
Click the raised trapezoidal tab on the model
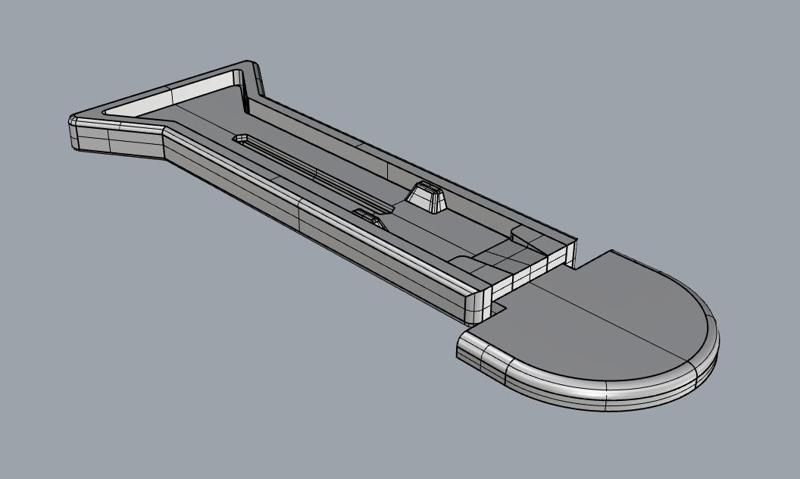(427, 196)
